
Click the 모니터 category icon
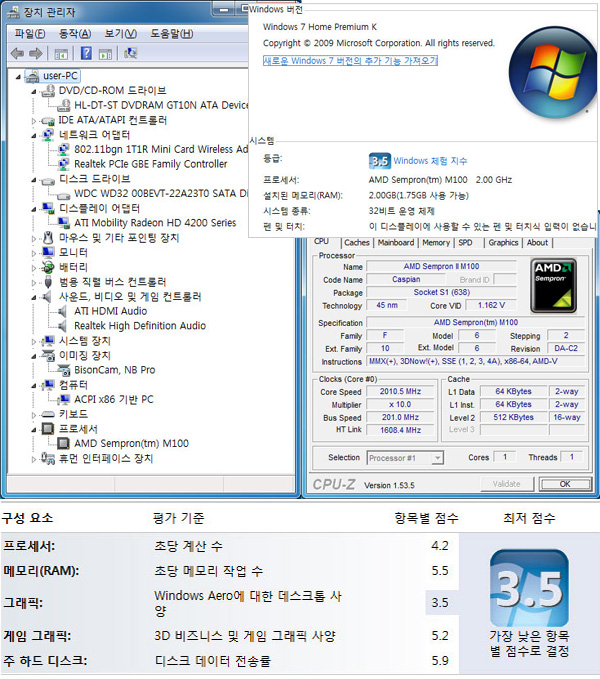(x=48, y=252)
